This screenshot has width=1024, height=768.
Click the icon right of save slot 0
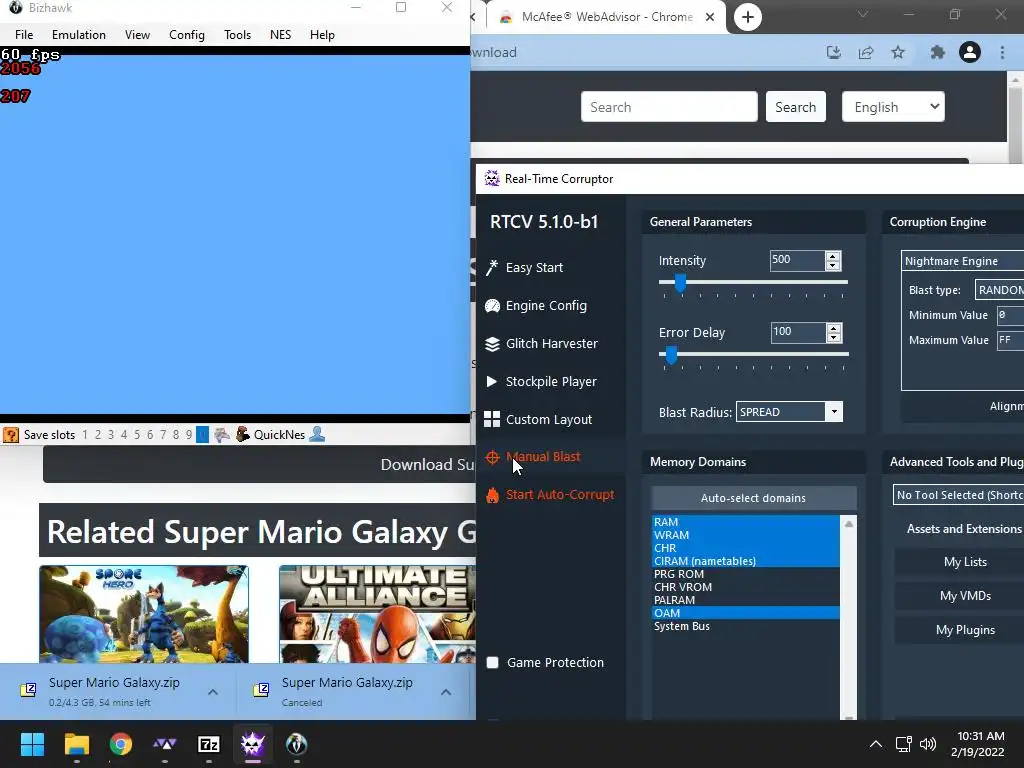click(222, 434)
